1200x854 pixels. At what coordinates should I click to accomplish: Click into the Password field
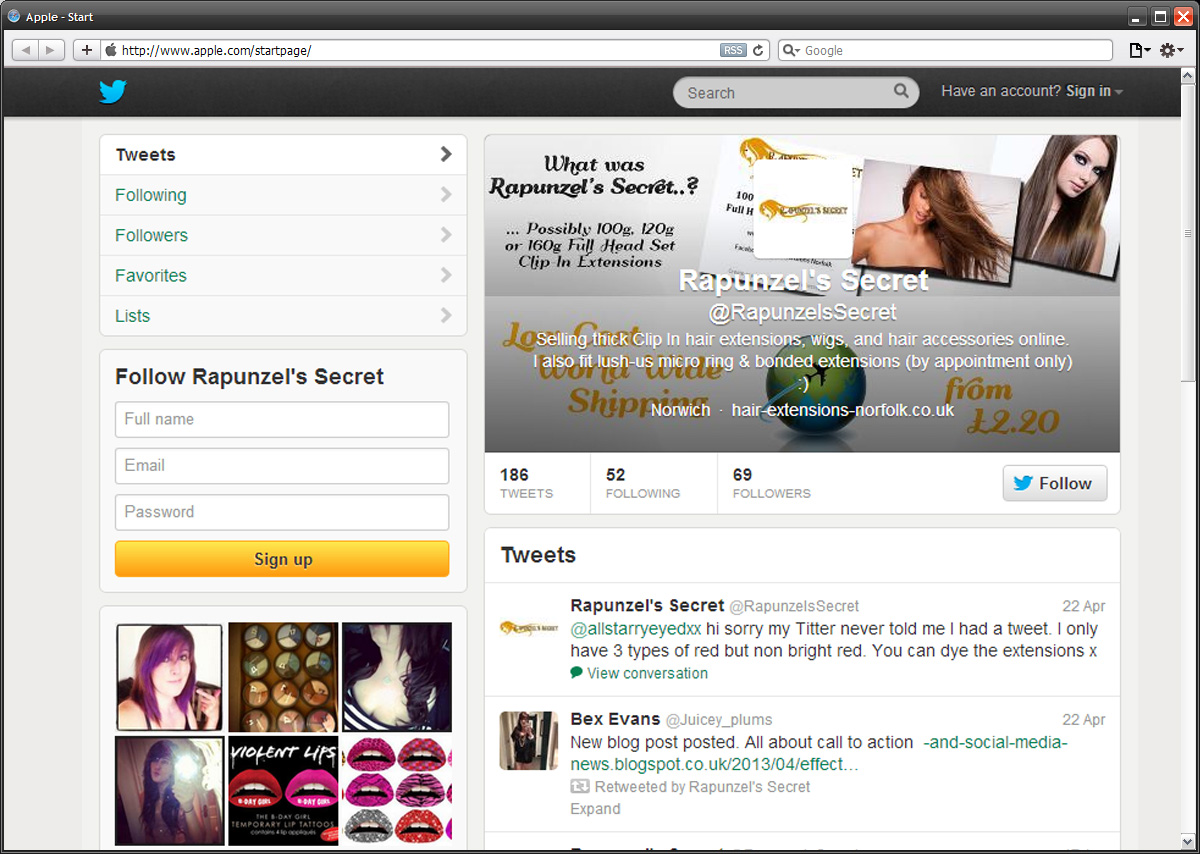coord(282,511)
